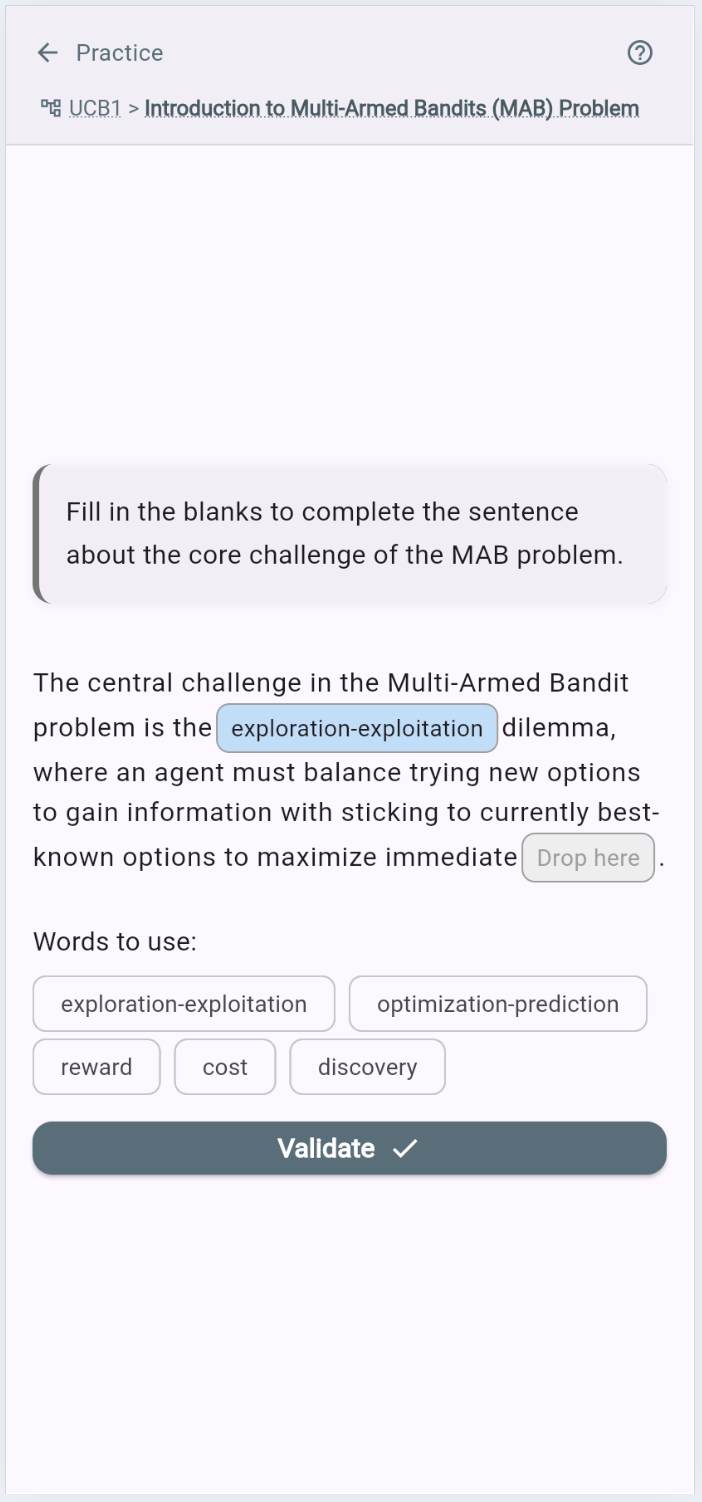The image size is (702, 1502).
Task: Select the 'reward' word chip
Action: coord(96,1067)
